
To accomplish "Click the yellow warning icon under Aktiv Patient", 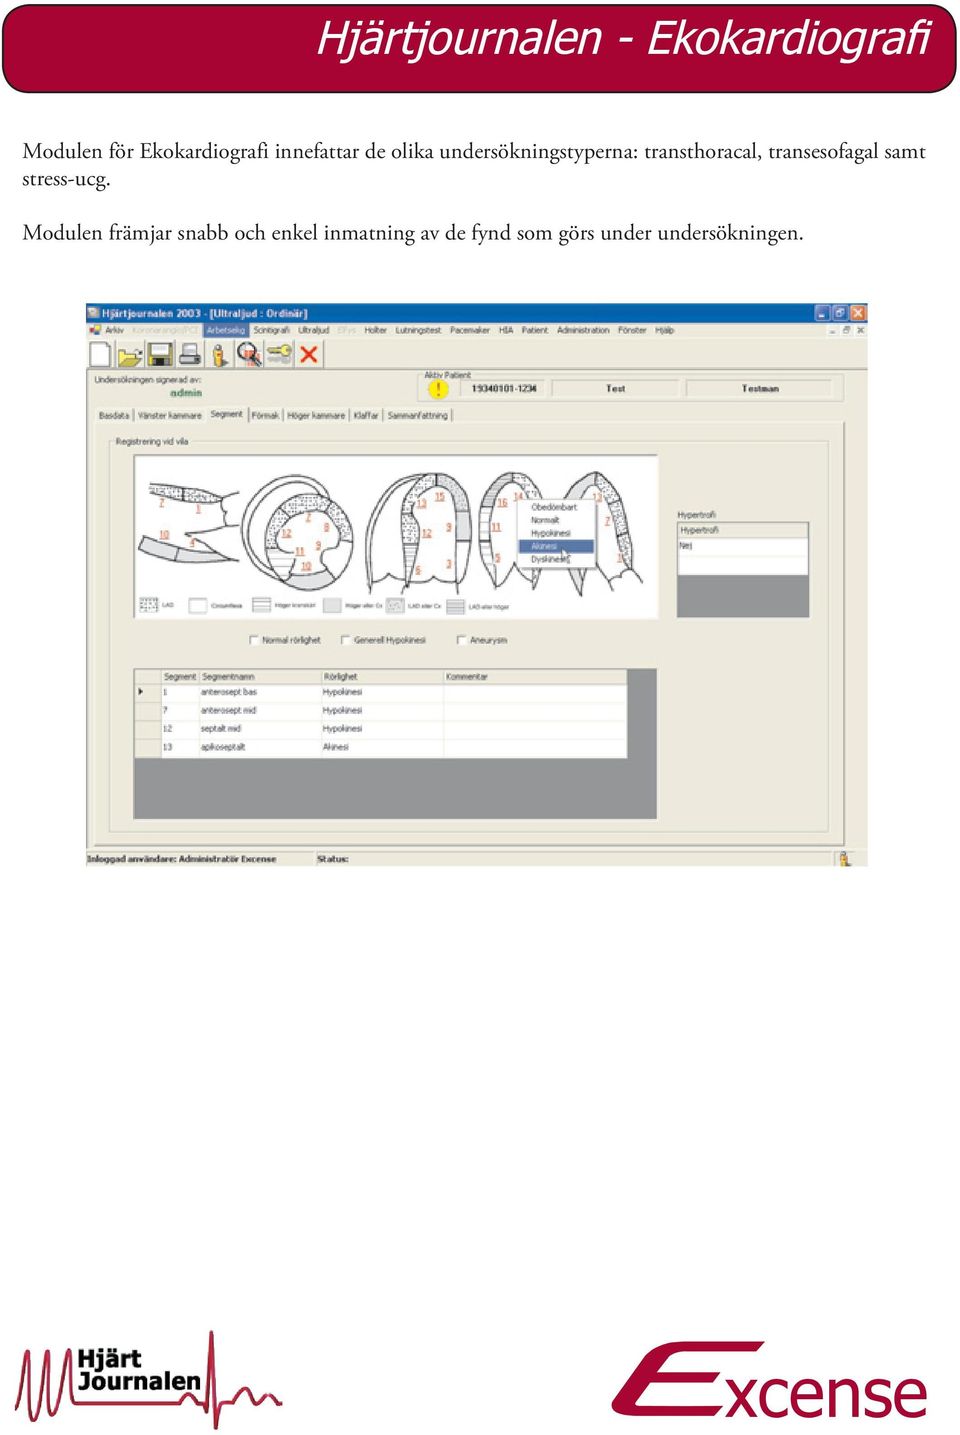I will (x=437, y=389).
